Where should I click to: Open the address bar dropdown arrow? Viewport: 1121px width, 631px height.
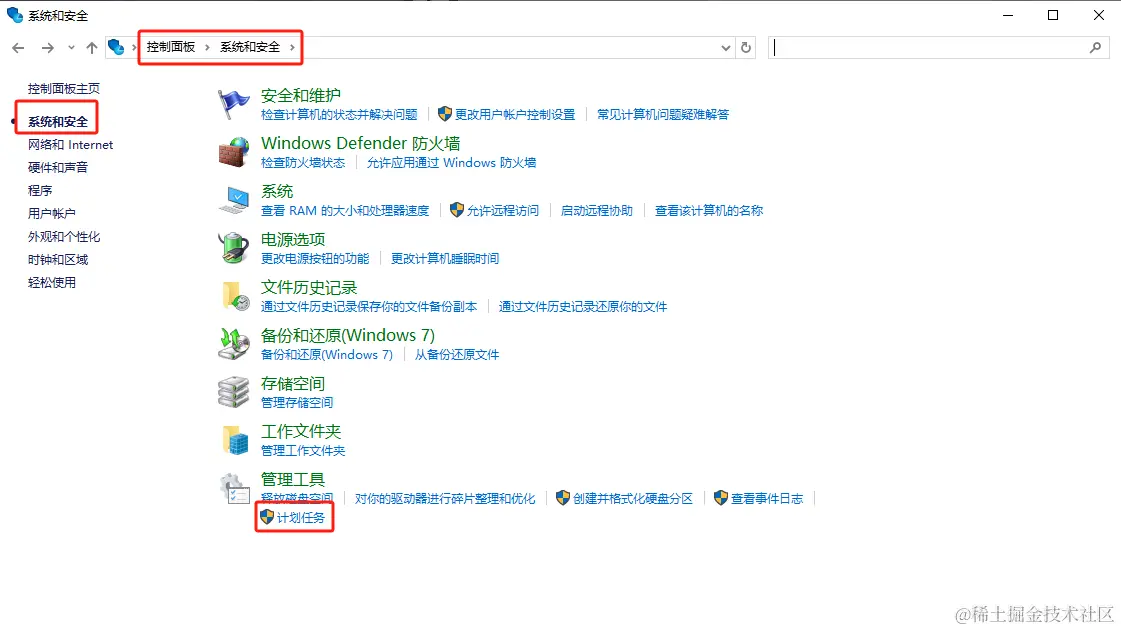(726, 47)
